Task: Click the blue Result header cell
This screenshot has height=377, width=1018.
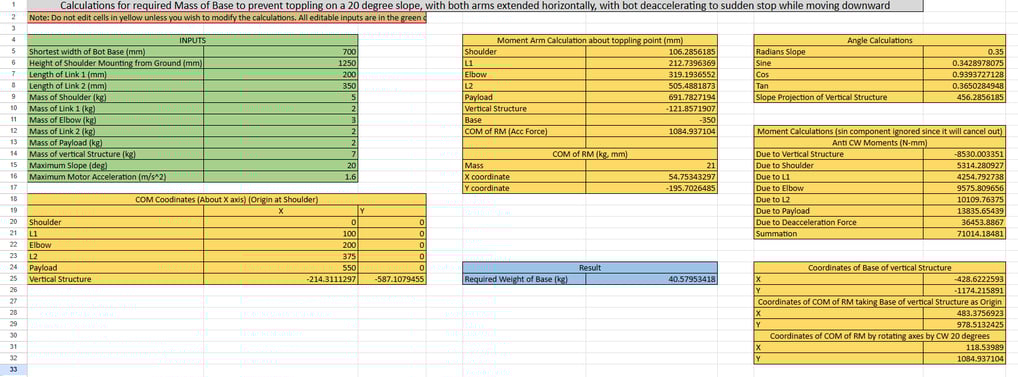Action: point(590,267)
